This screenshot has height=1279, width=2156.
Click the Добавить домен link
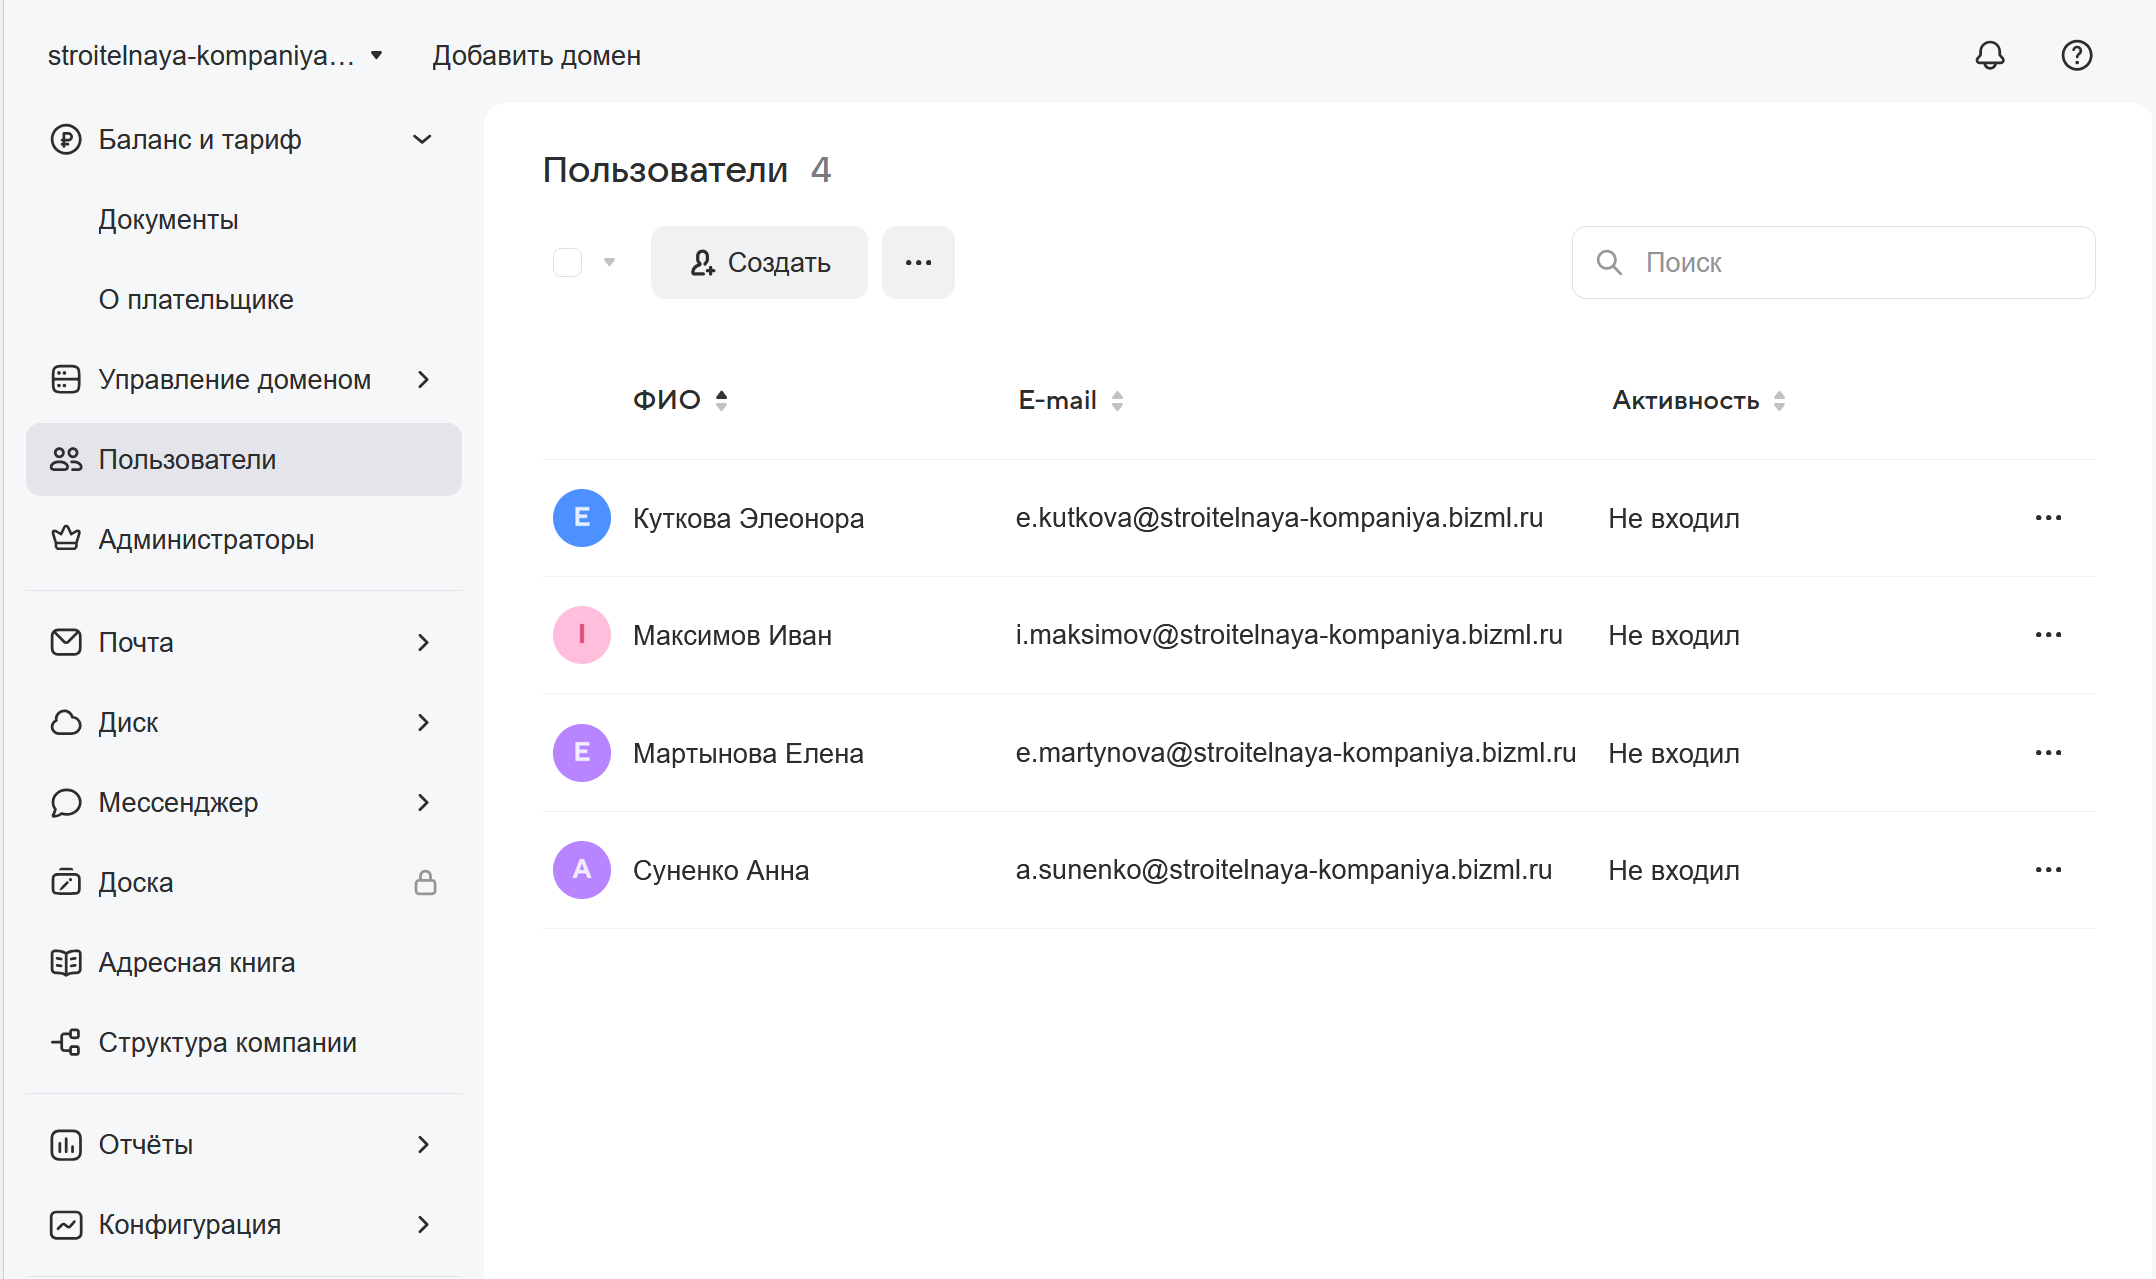(536, 56)
